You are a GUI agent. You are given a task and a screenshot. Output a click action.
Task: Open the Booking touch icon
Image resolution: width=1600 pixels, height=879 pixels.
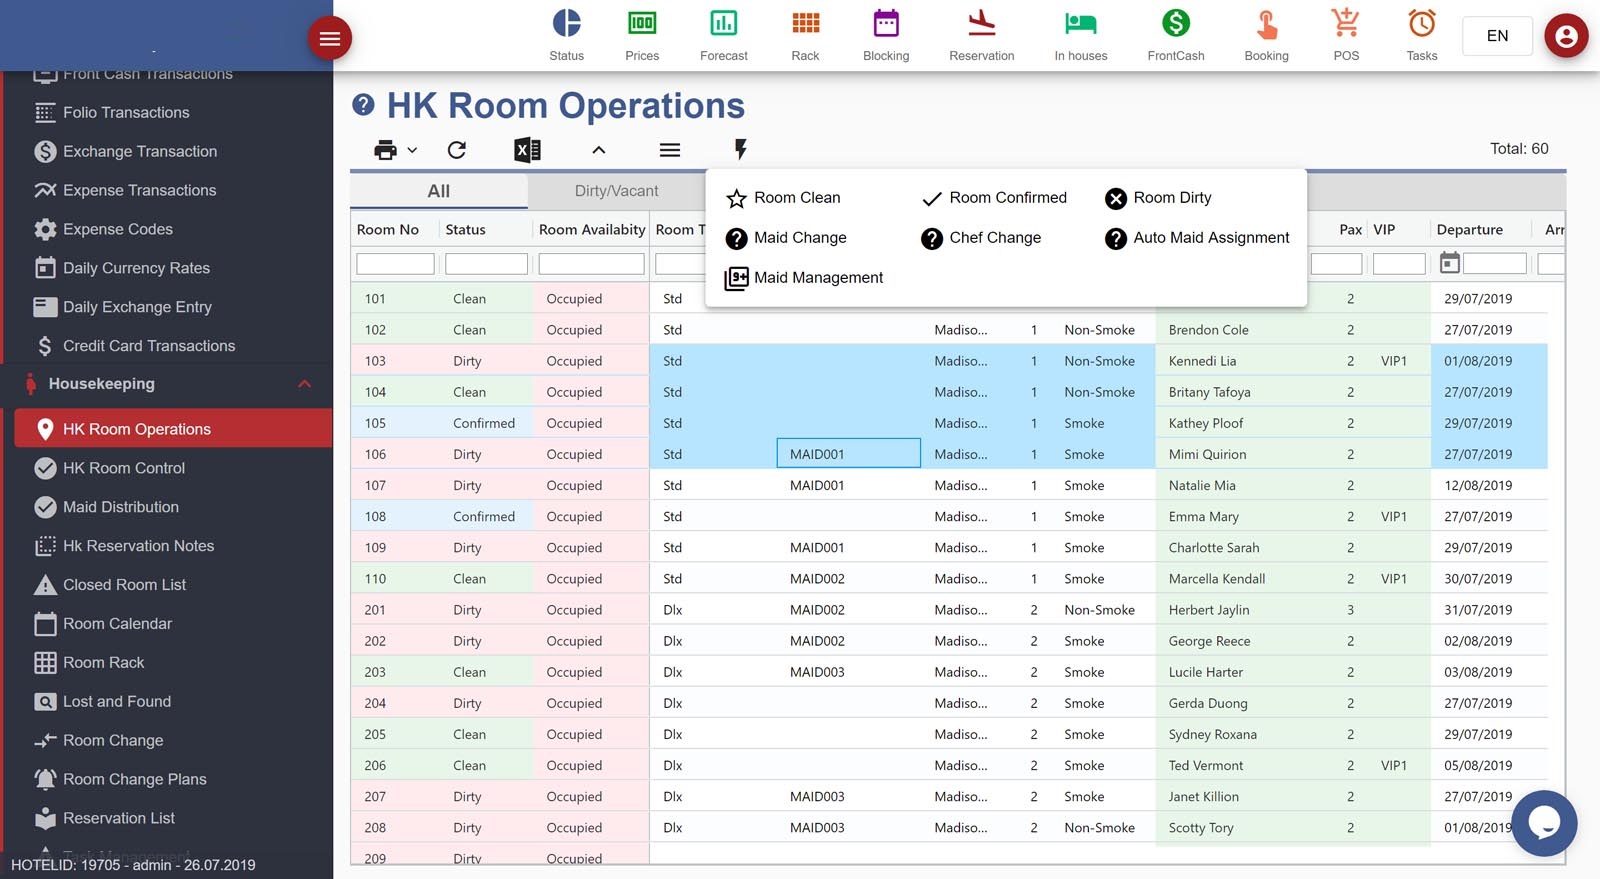tap(1266, 23)
